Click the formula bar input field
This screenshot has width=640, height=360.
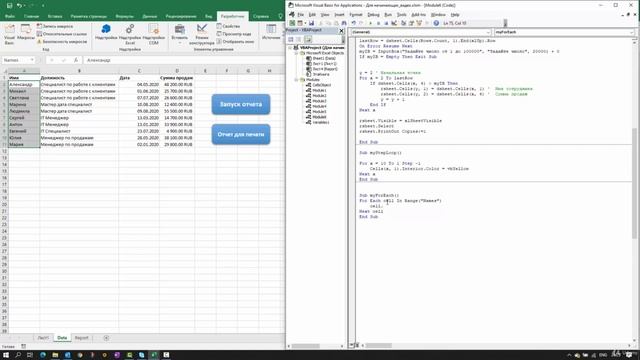coord(184,60)
